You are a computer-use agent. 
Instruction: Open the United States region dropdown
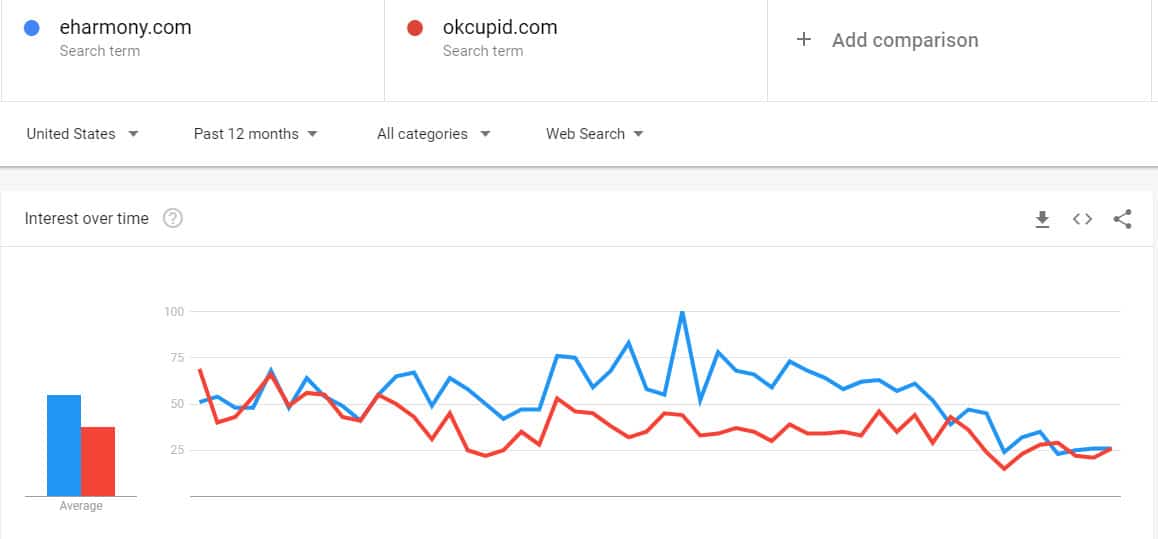(82, 134)
